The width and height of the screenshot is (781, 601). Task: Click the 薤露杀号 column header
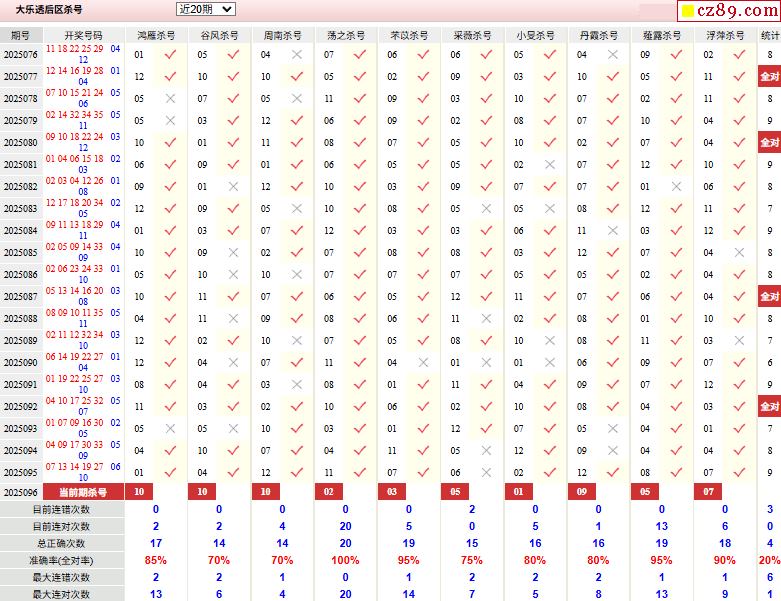[662, 35]
